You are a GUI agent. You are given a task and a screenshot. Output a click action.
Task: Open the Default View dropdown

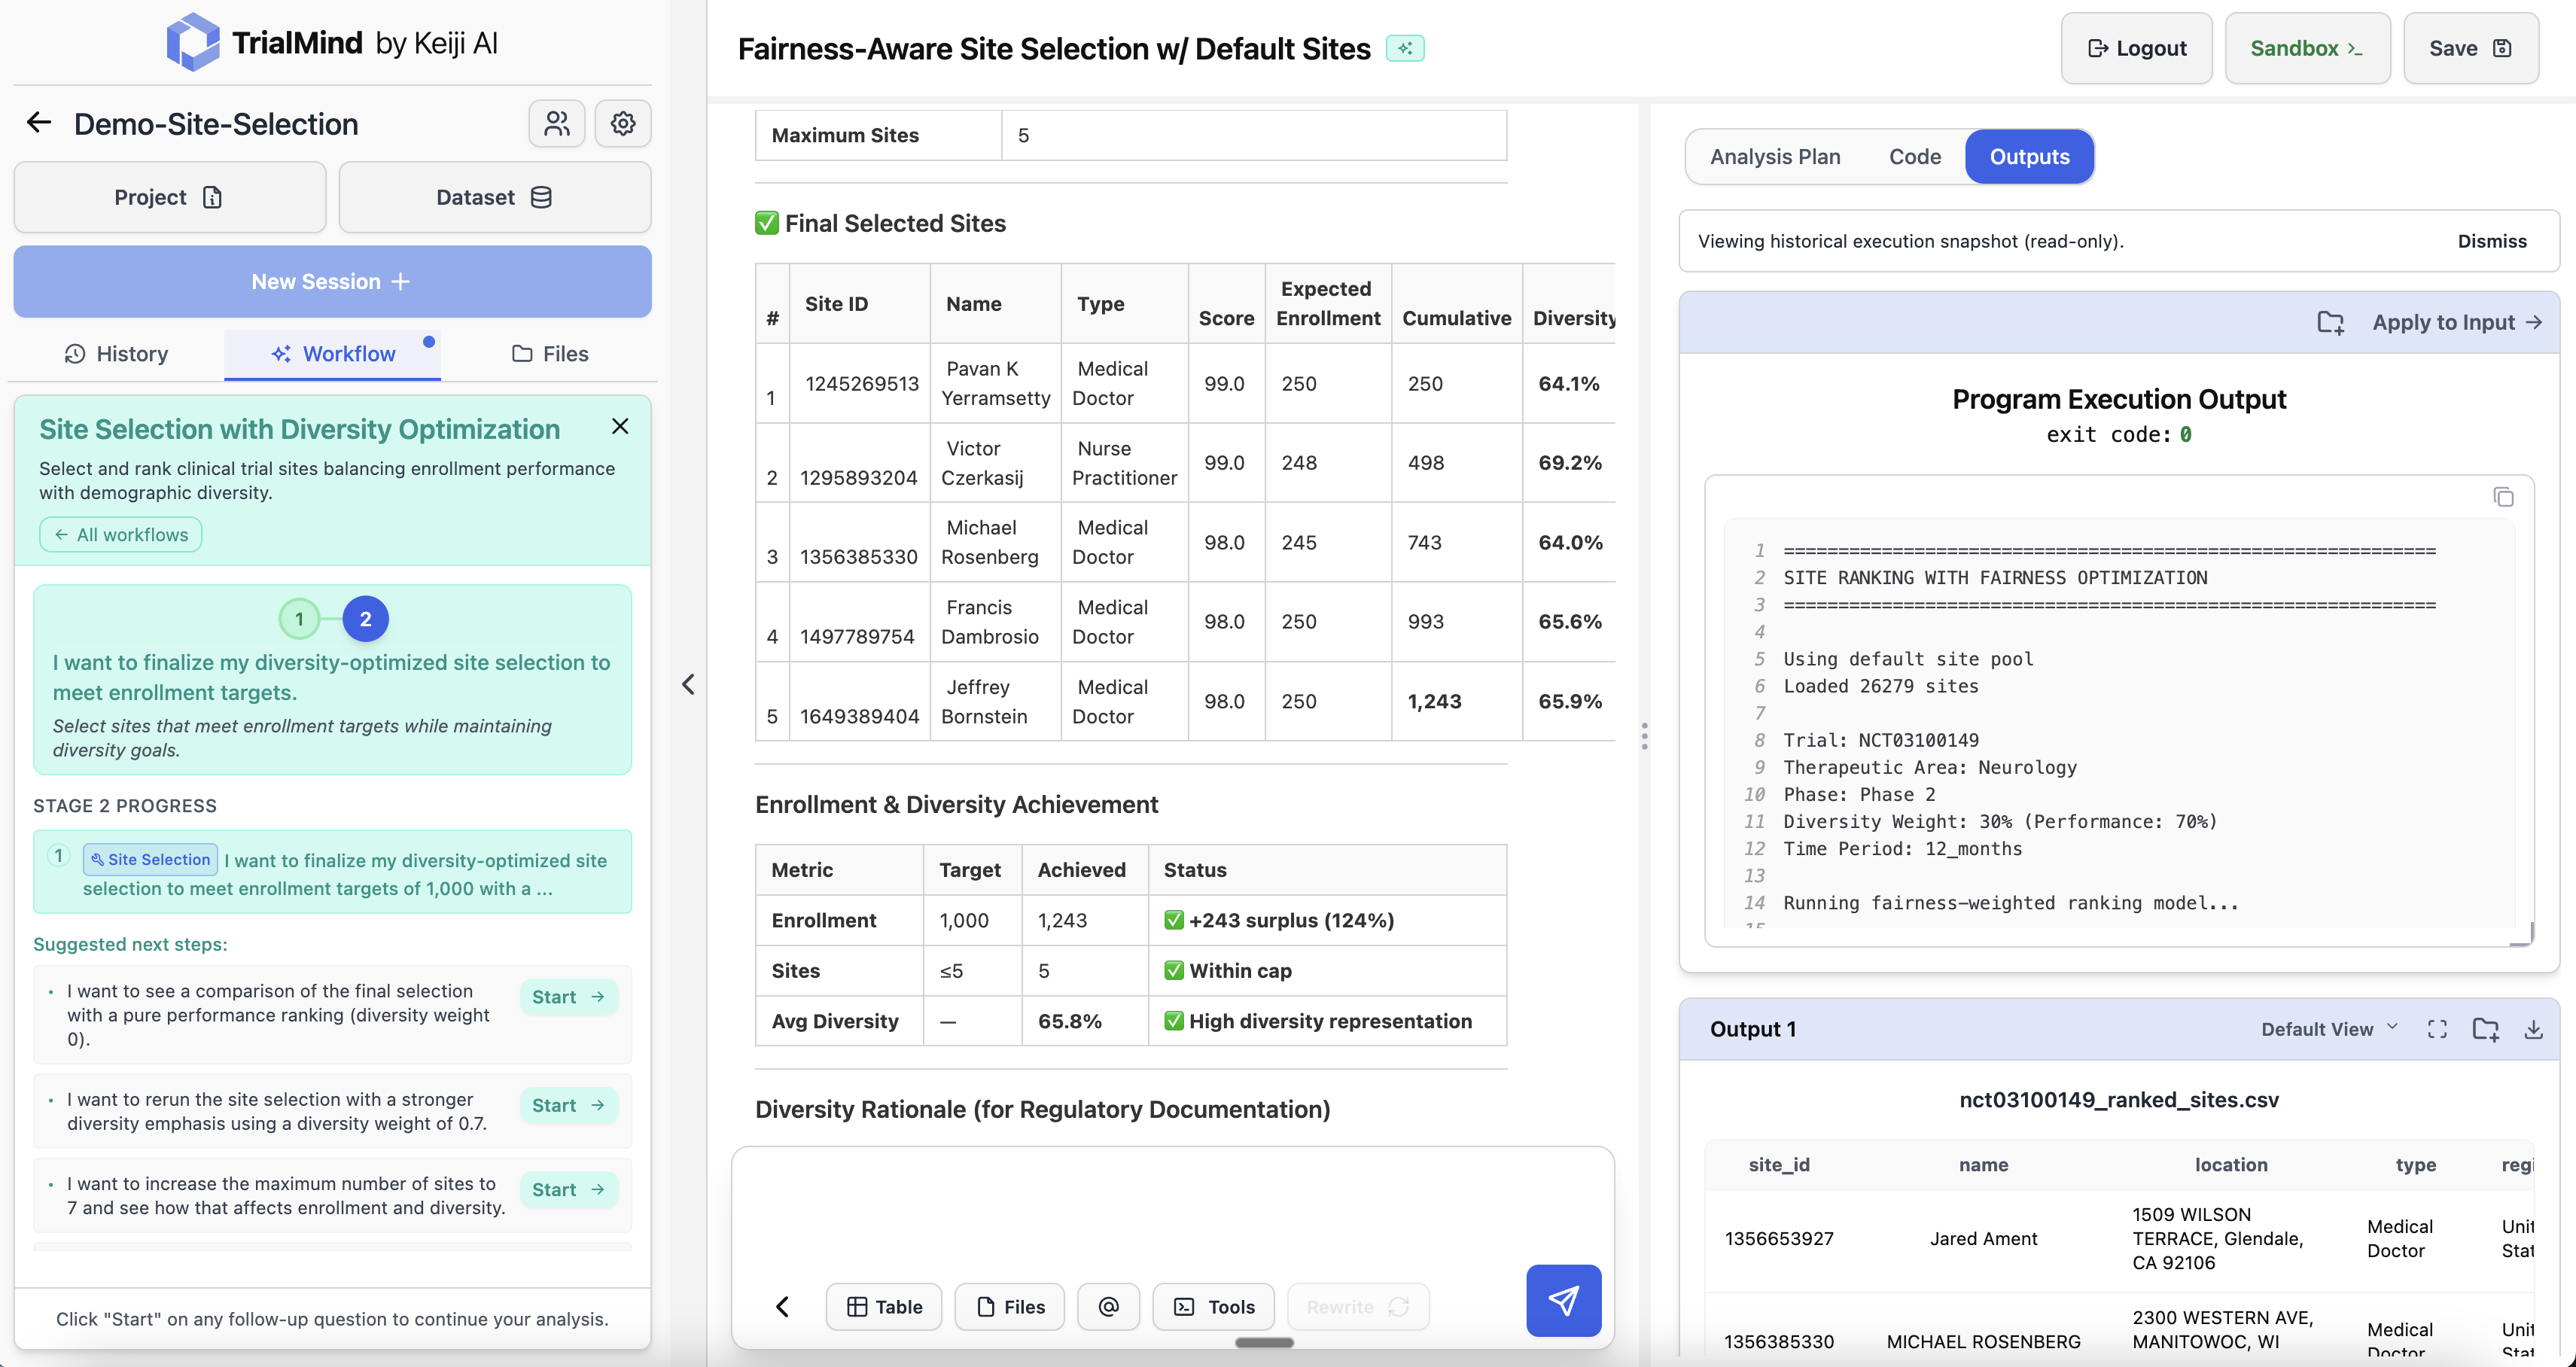pyautogui.click(x=2329, y=1029)
